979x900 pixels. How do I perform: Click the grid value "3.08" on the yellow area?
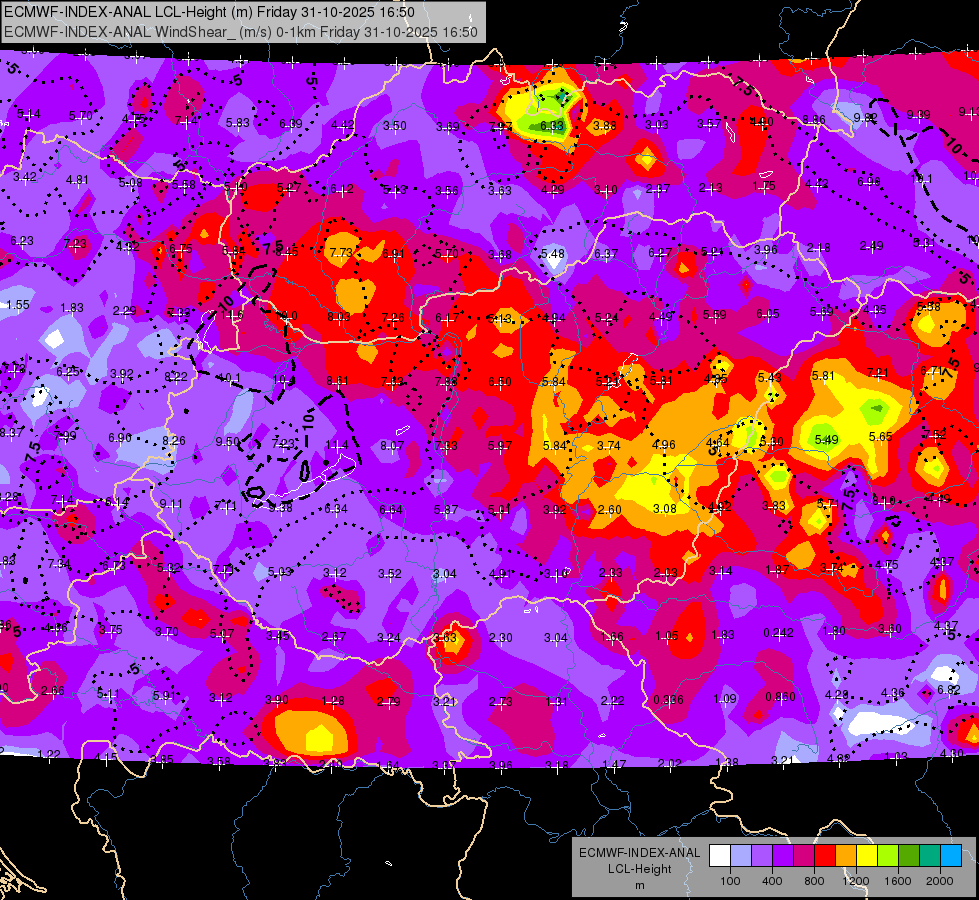tap(665, 508)
